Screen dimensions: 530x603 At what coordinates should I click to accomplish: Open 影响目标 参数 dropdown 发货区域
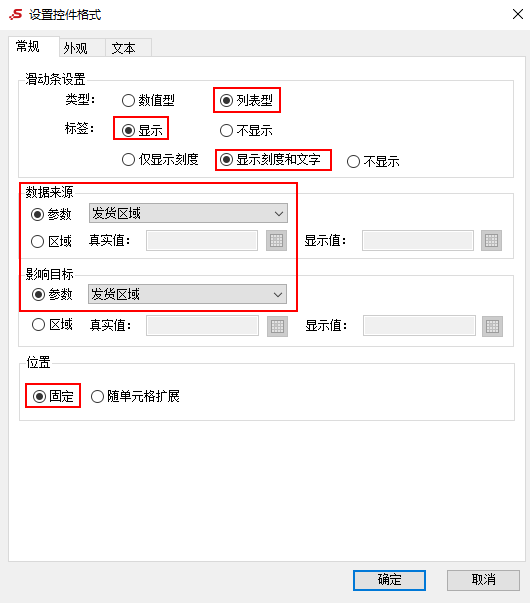187,294
